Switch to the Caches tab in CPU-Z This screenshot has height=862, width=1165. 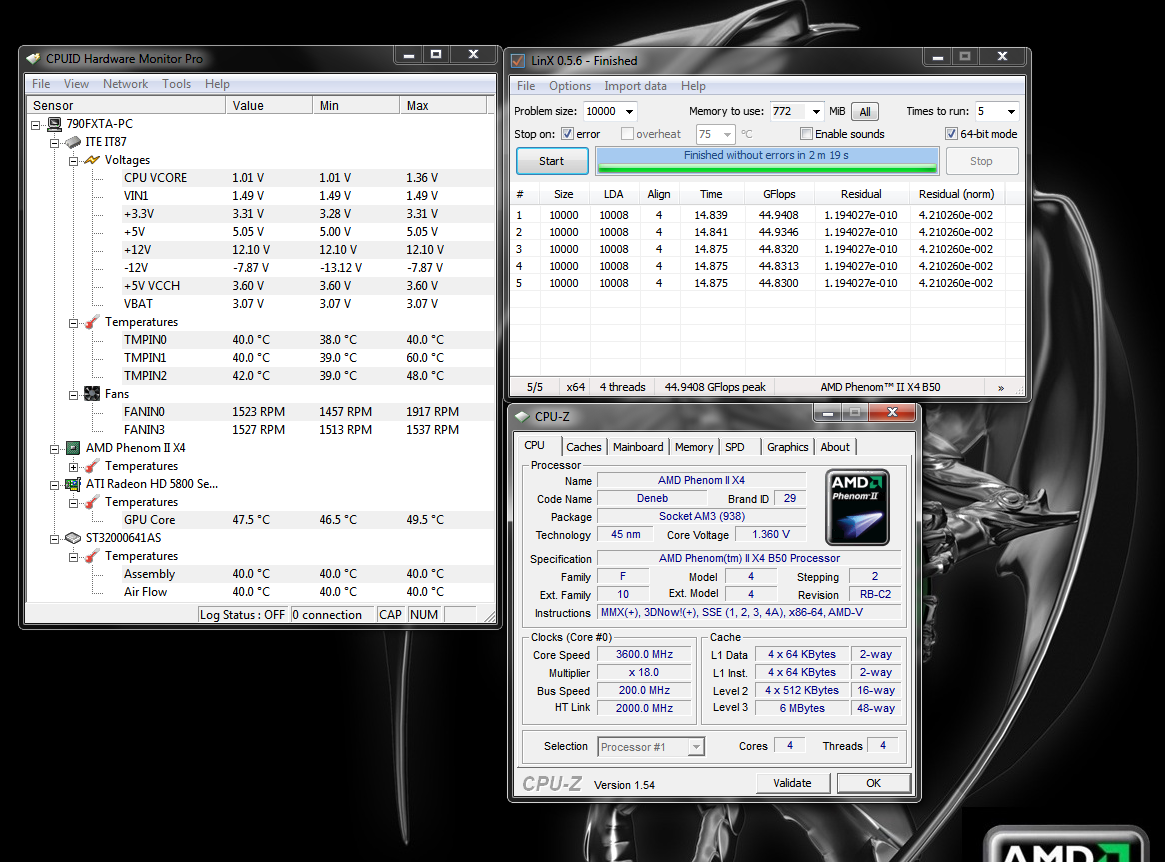click(x=583, y=447)
